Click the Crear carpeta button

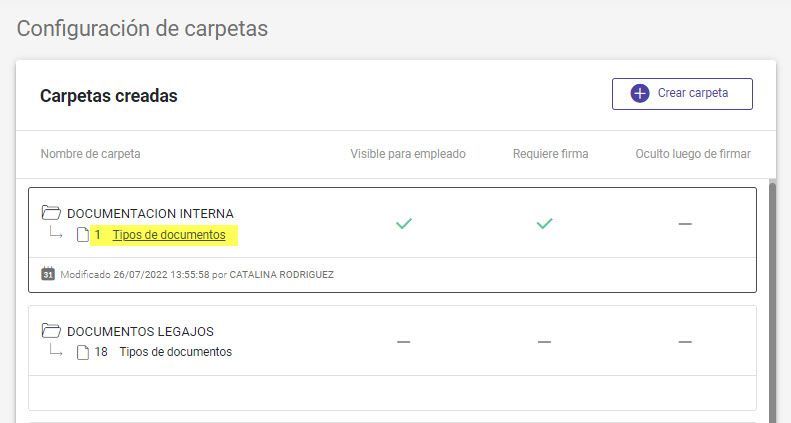pos(682,94)
